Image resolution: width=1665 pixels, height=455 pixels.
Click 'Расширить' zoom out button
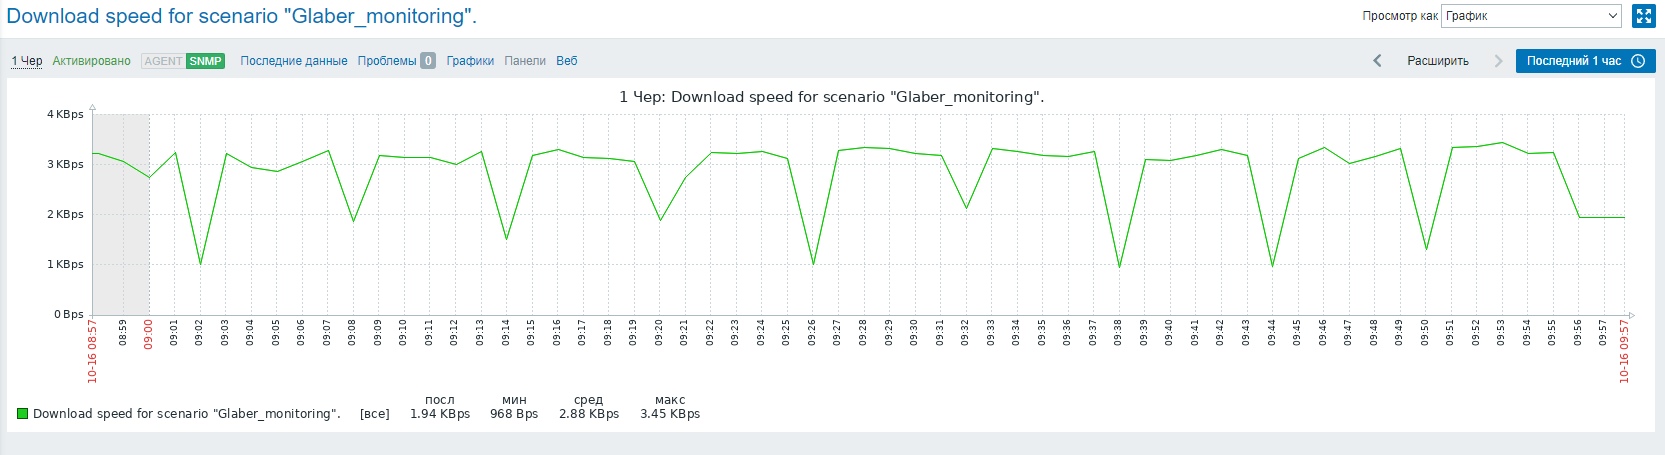pos(1438,61)
